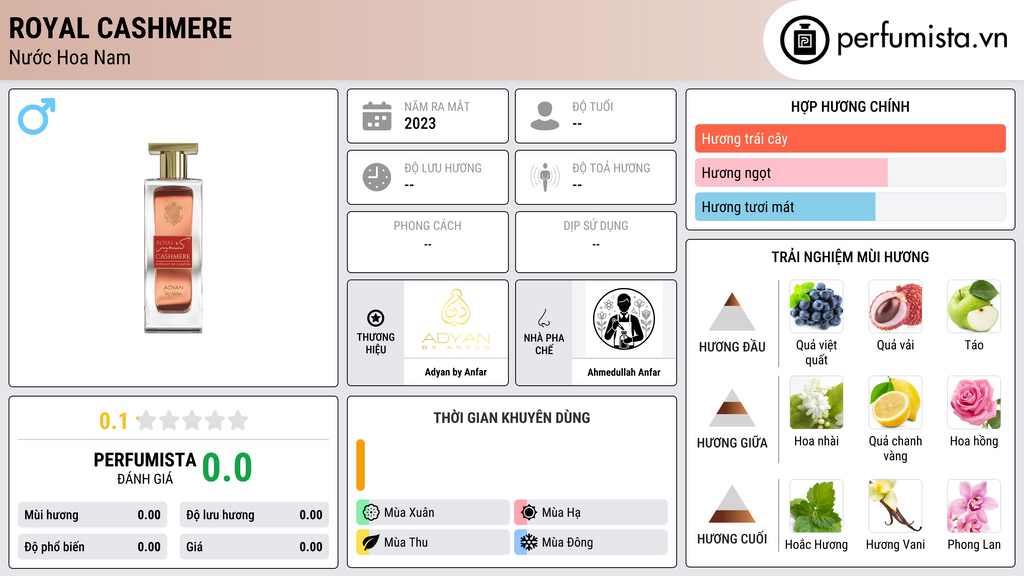This screenshot has height=576, width=1024.
Task: Click the Mùa Thu leaf icon
Action: (371, 542)
